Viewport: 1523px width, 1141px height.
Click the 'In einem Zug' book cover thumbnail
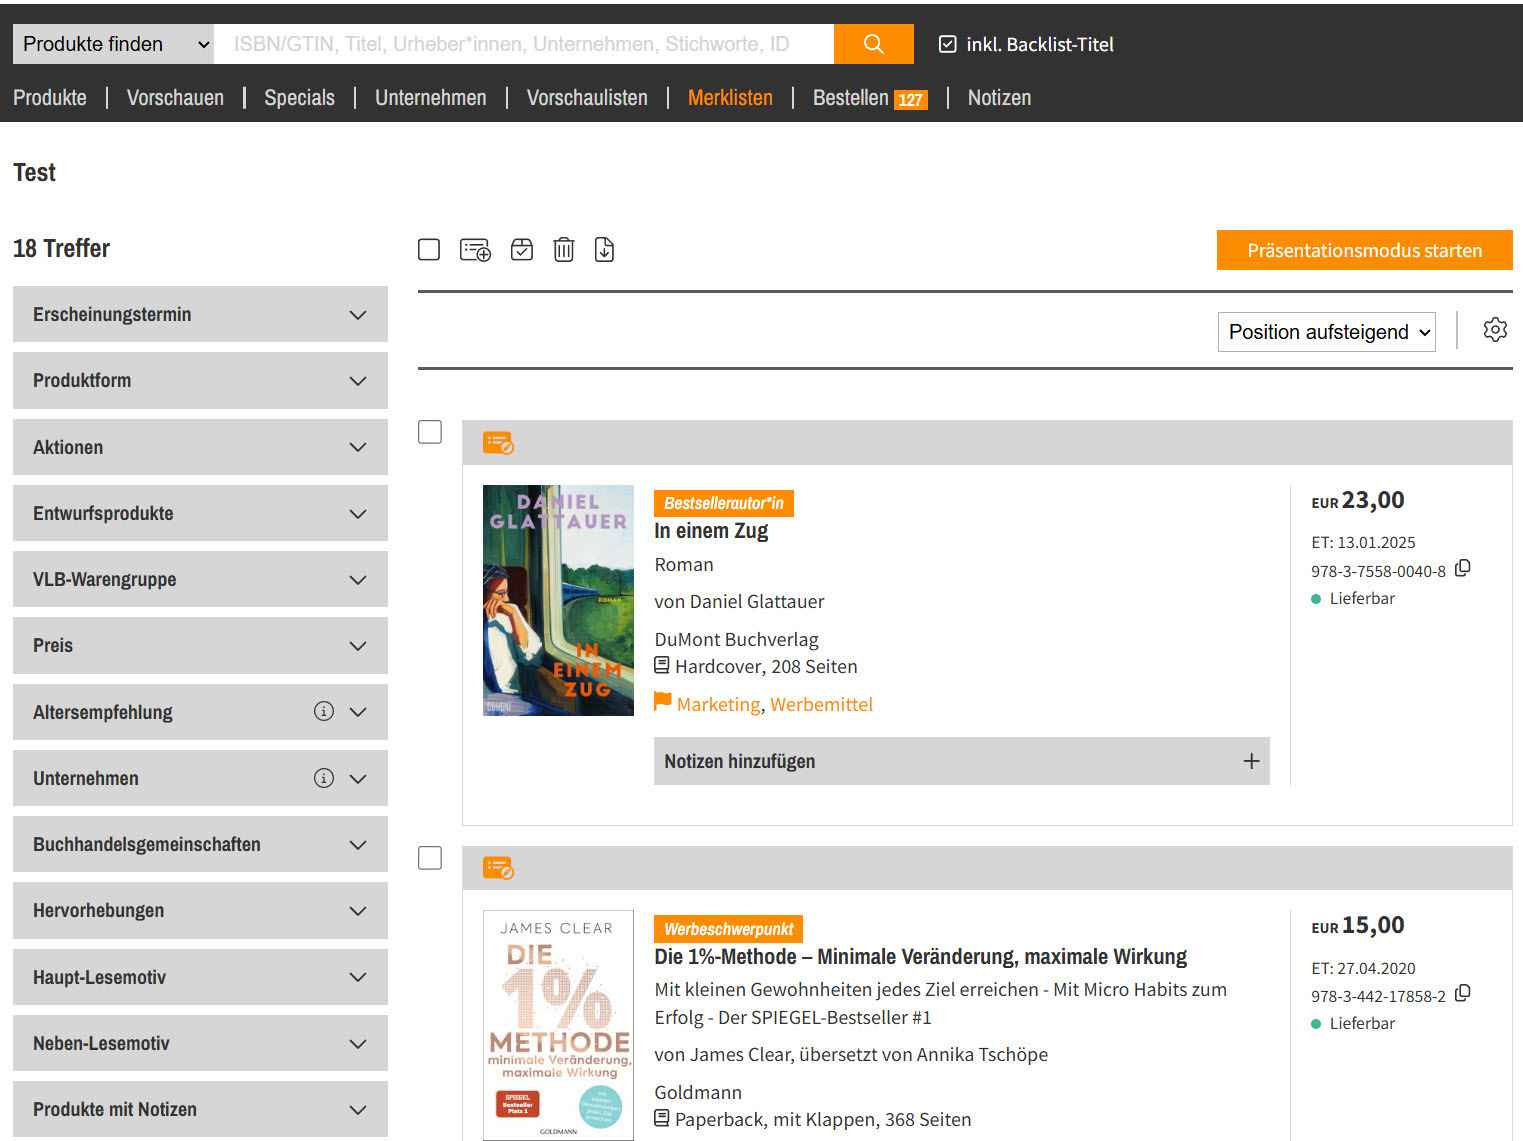[558, 600]
